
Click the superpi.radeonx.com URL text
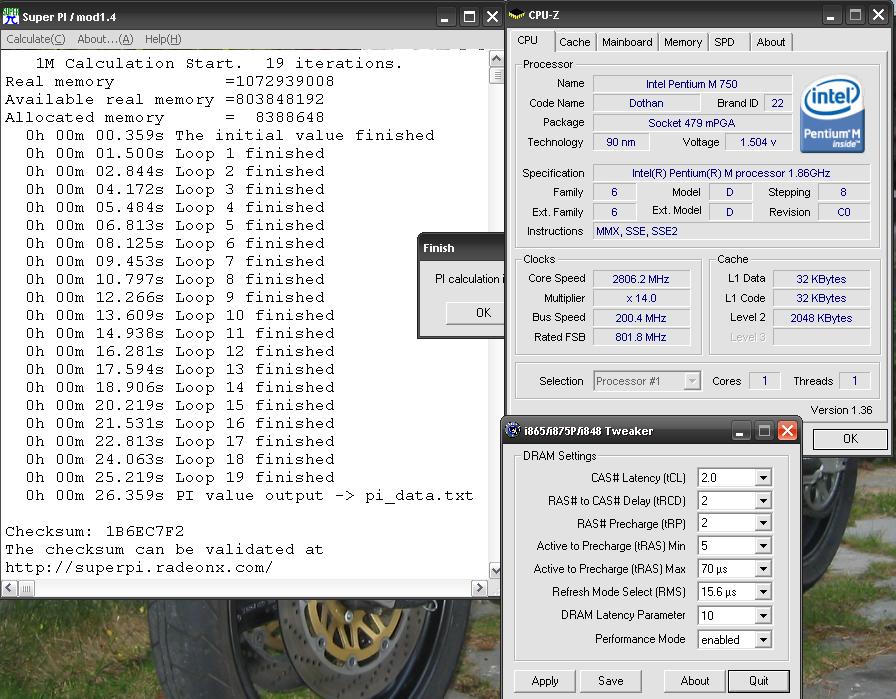pyautogui.click(x=139, y=568)
